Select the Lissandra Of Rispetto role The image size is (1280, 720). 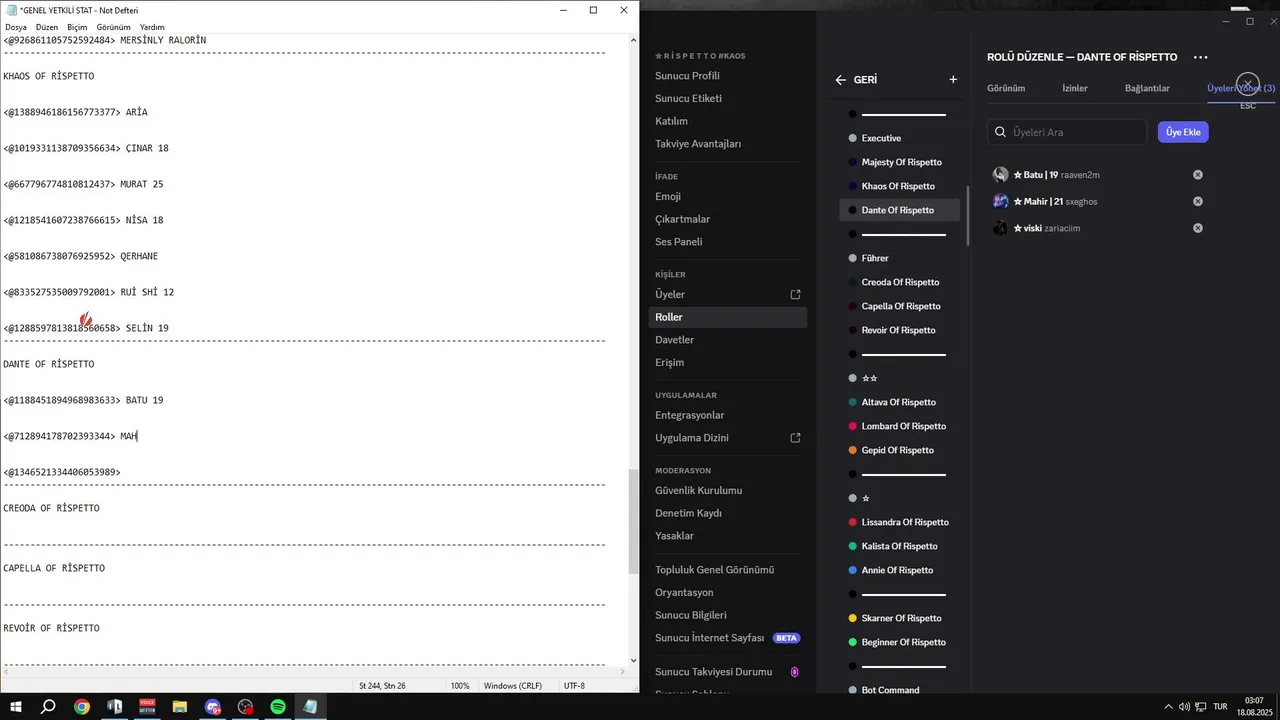click(x=899, y=522)
